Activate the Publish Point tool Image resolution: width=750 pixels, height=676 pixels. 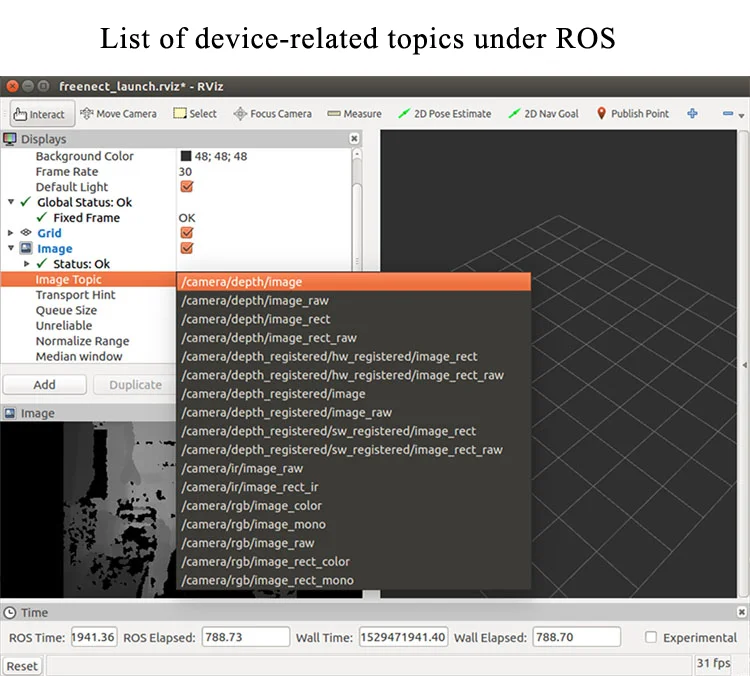pyautogui.click(x=632, y=114)
